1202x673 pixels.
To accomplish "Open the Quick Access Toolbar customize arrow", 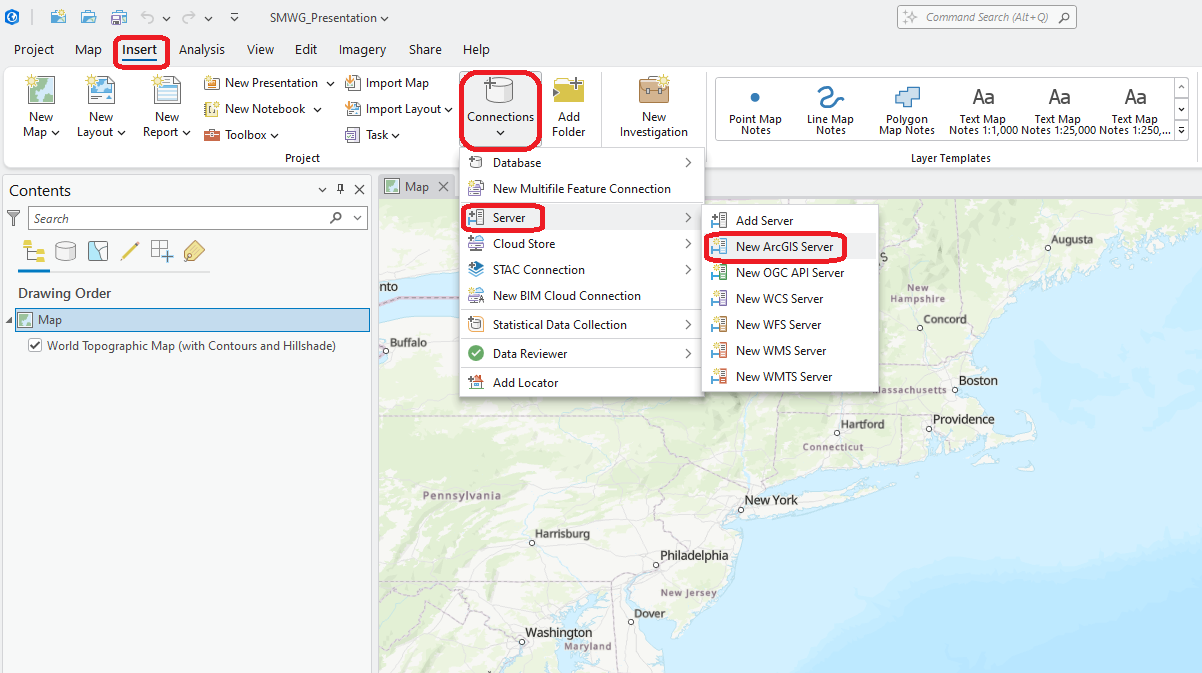I will (x=233, y=18).
